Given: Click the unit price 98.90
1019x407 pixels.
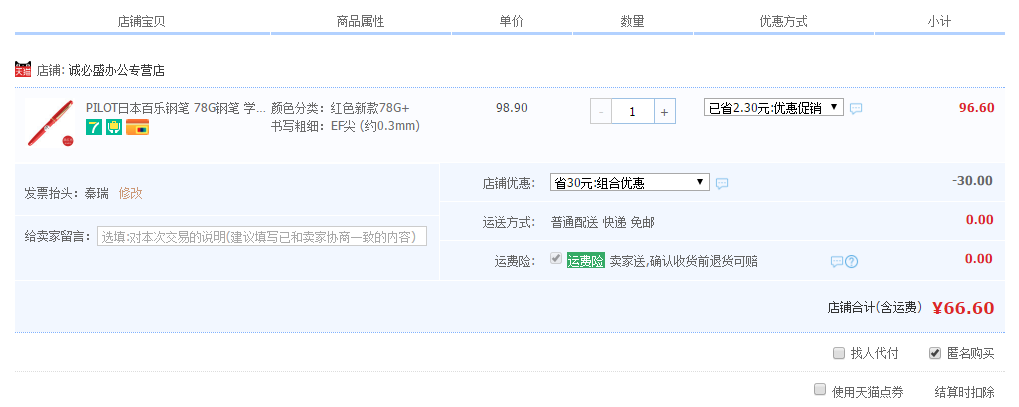Looking at the screenshot, I should tap(512, 108).
